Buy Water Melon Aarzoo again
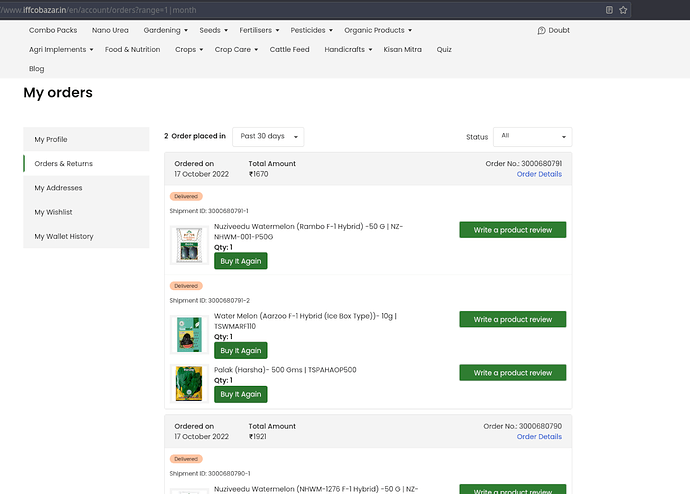Image resolution: width=690 pixels, height=494 pixels. point(241,351)
